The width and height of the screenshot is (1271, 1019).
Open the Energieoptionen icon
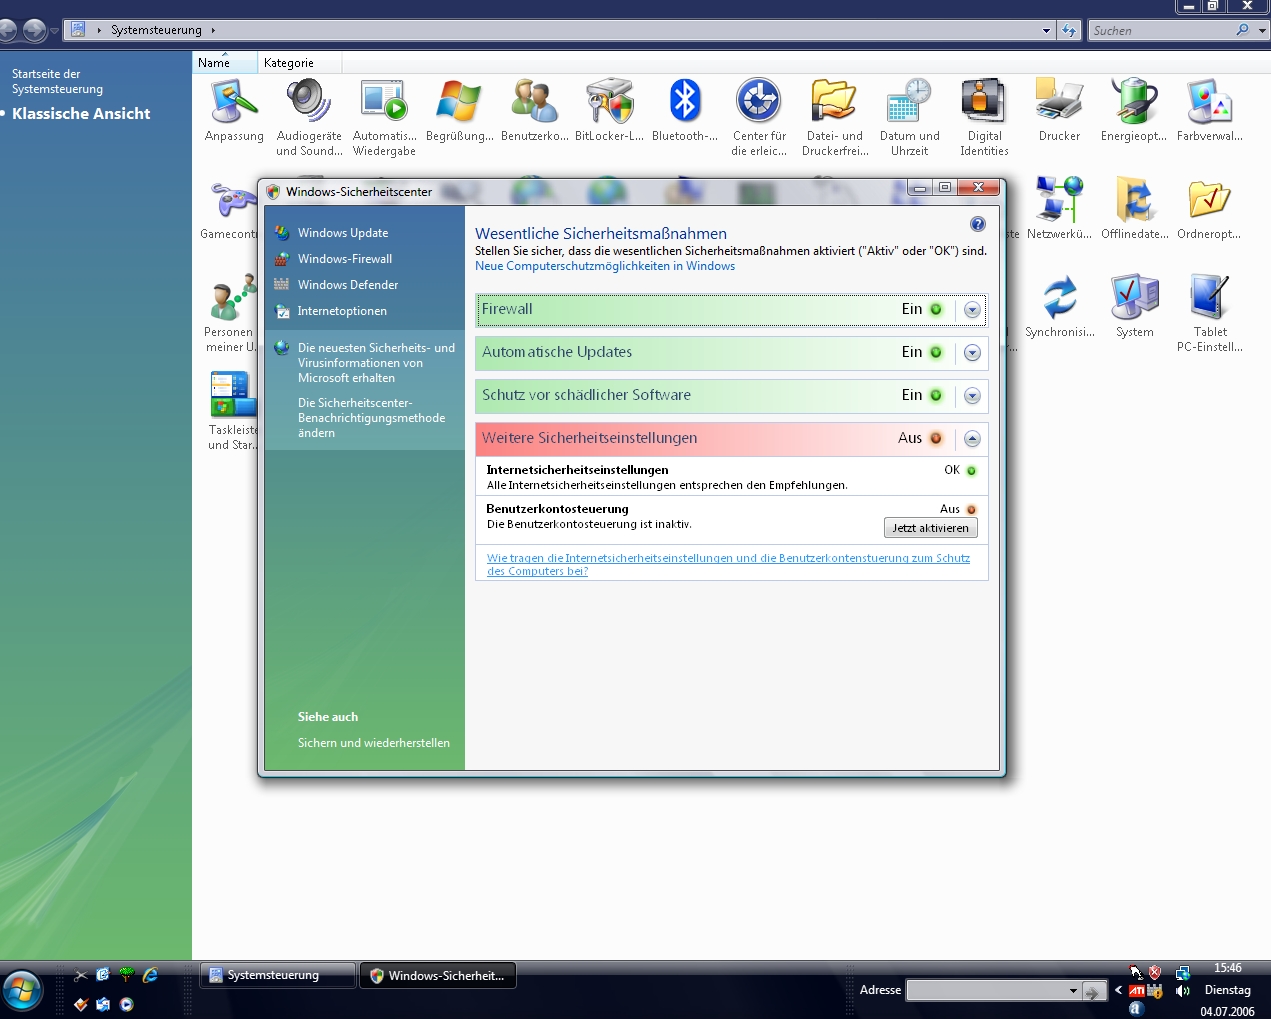pos(1134,112)
